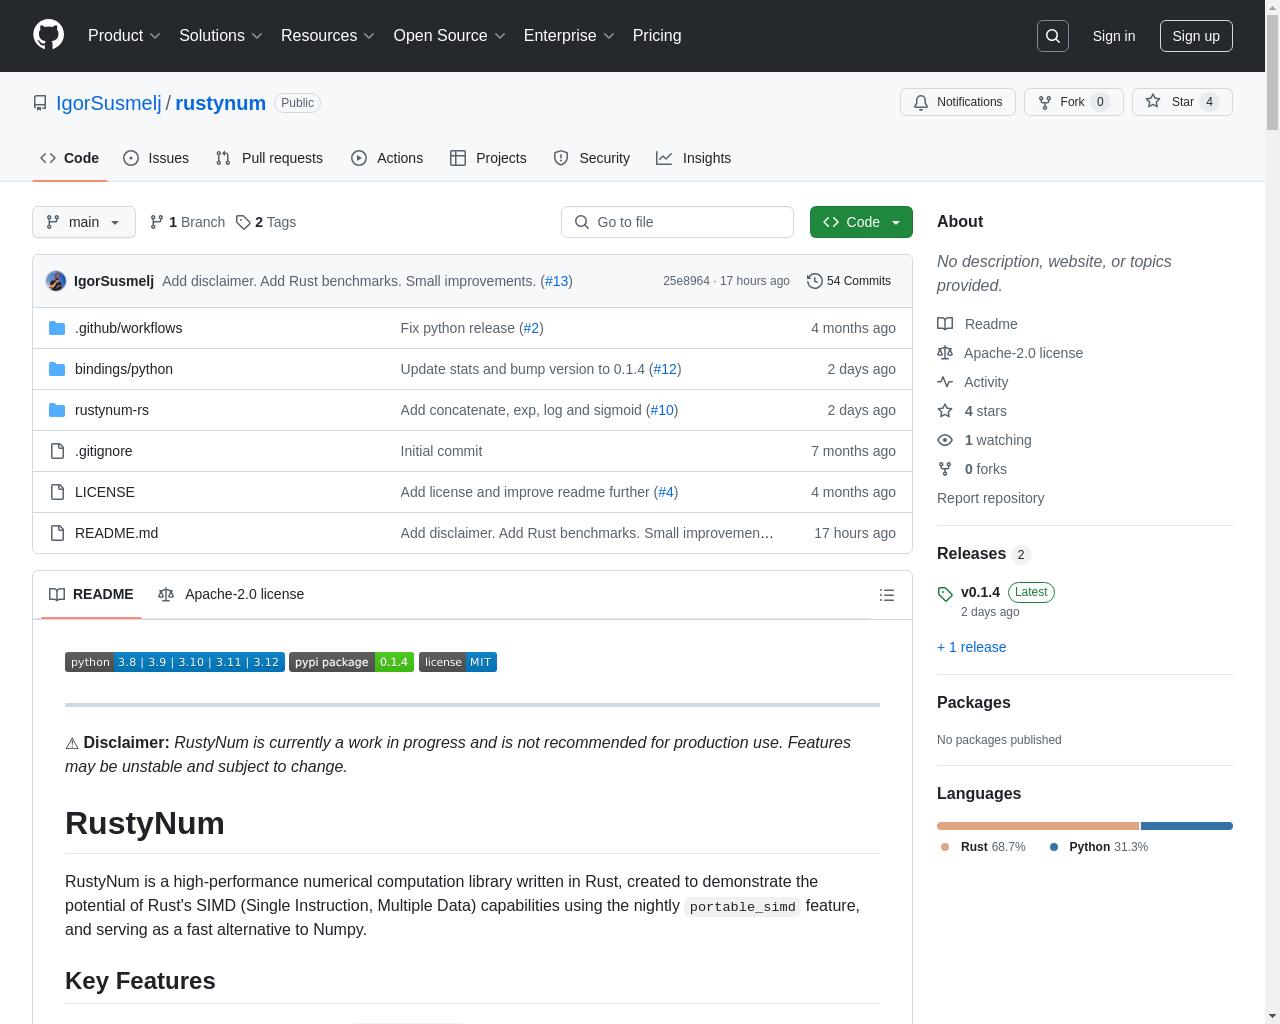Click the LICENSE file icon
Image resolution: width=1280 pixels, height=1024 pixels.
coord(57,492)
